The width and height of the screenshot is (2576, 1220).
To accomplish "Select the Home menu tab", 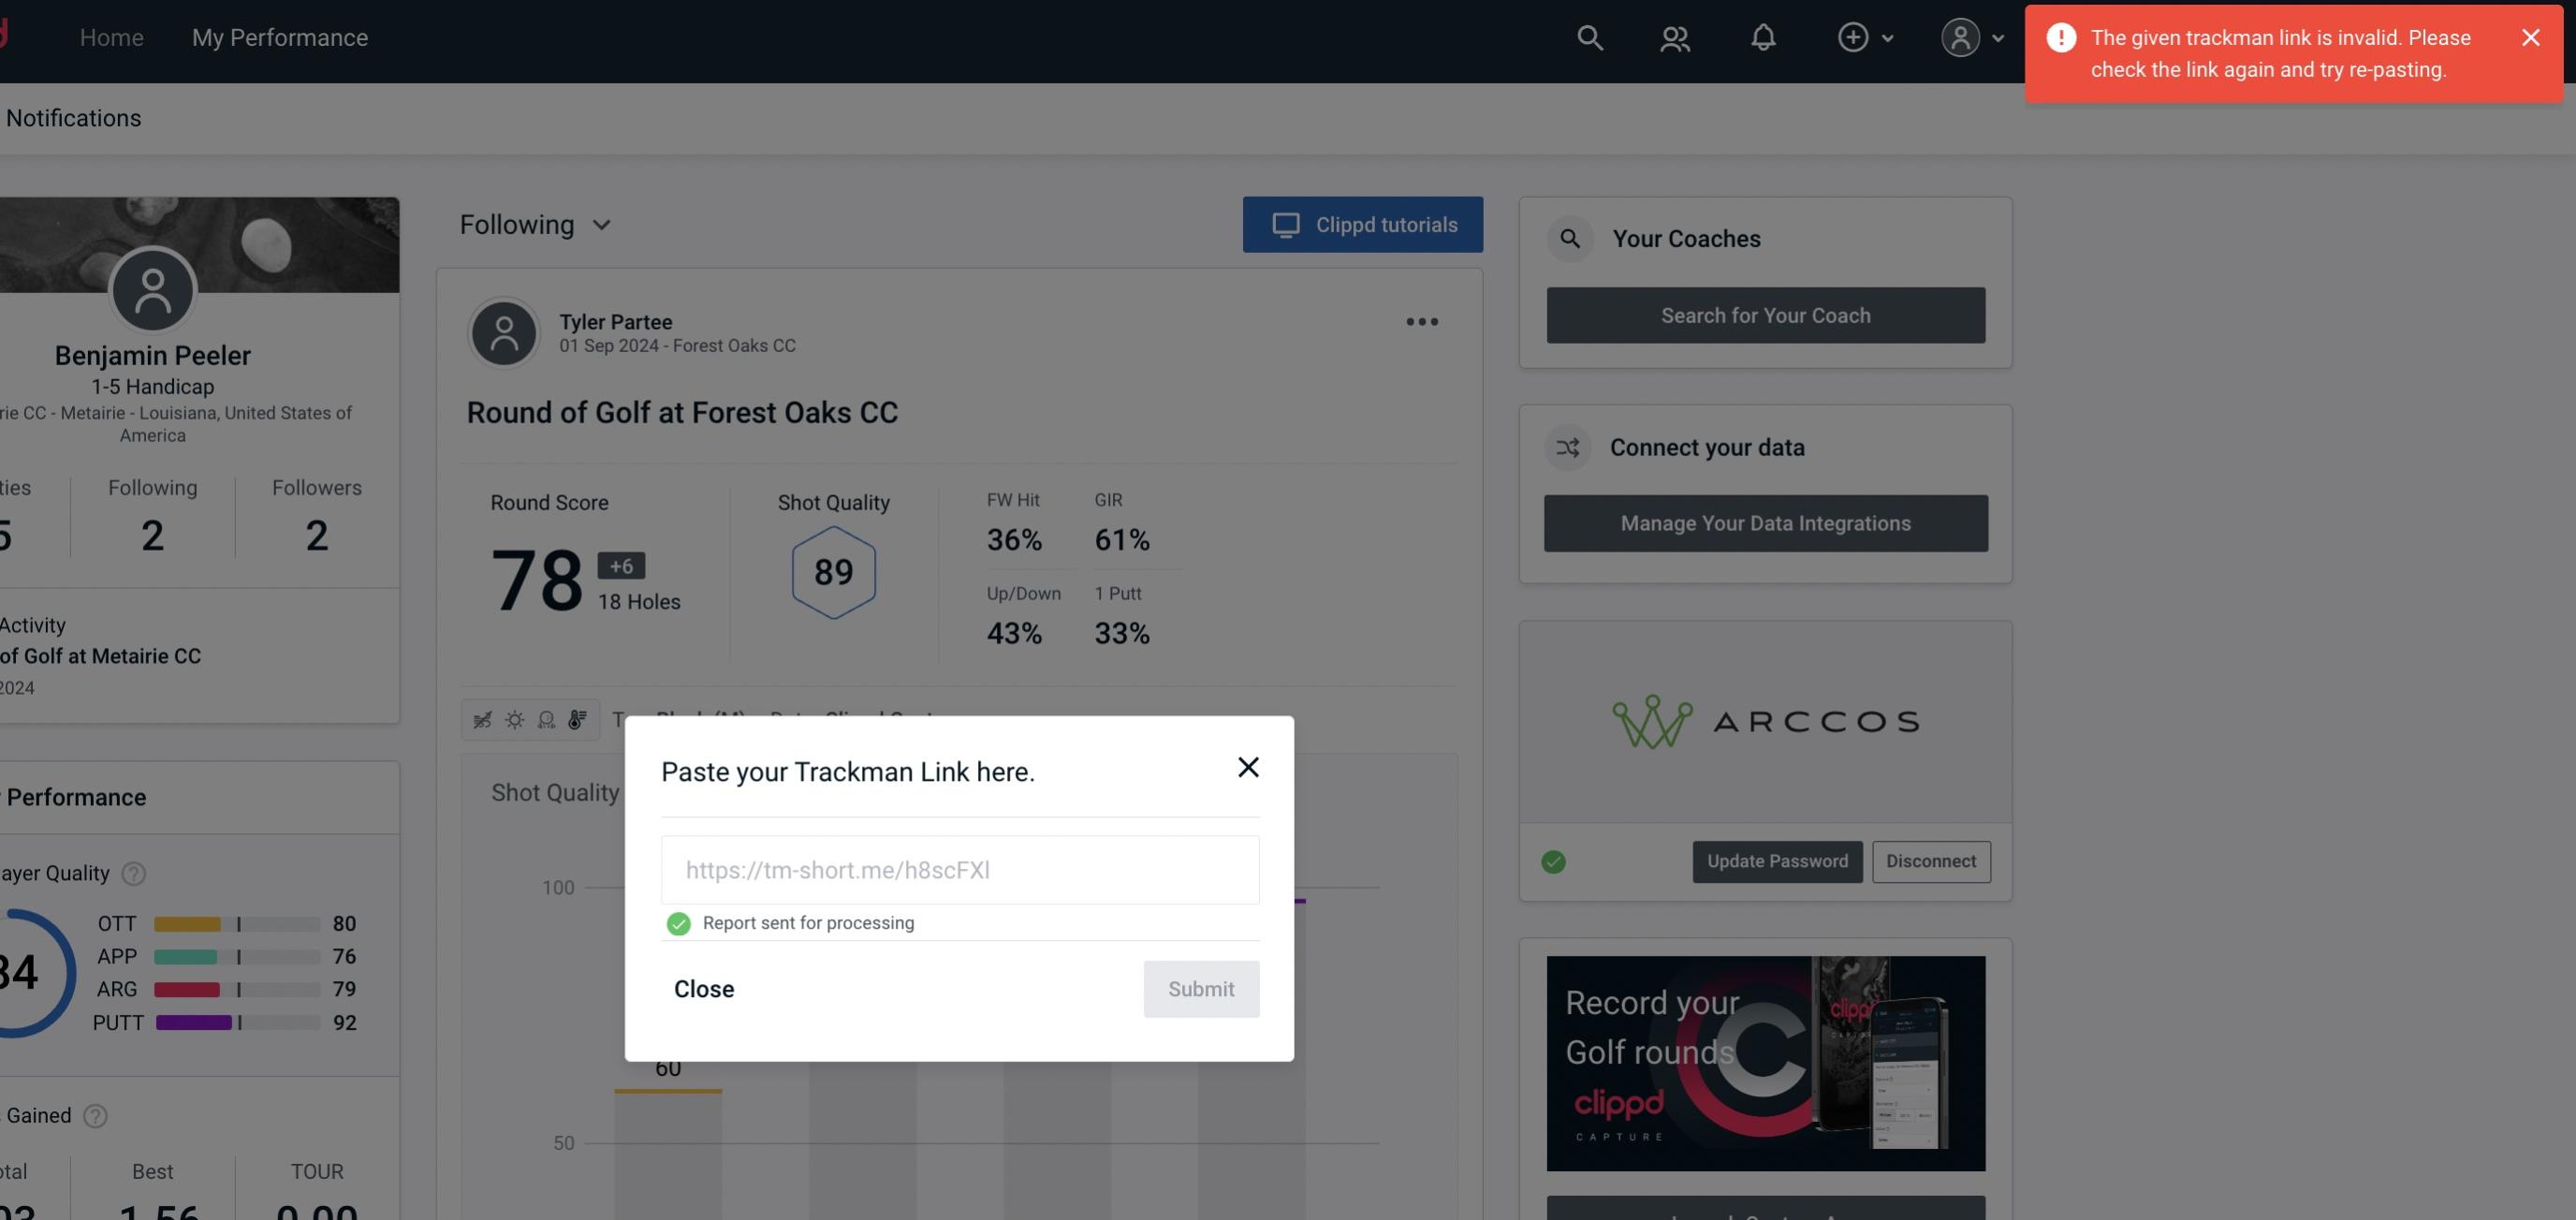I will (111, 37).
